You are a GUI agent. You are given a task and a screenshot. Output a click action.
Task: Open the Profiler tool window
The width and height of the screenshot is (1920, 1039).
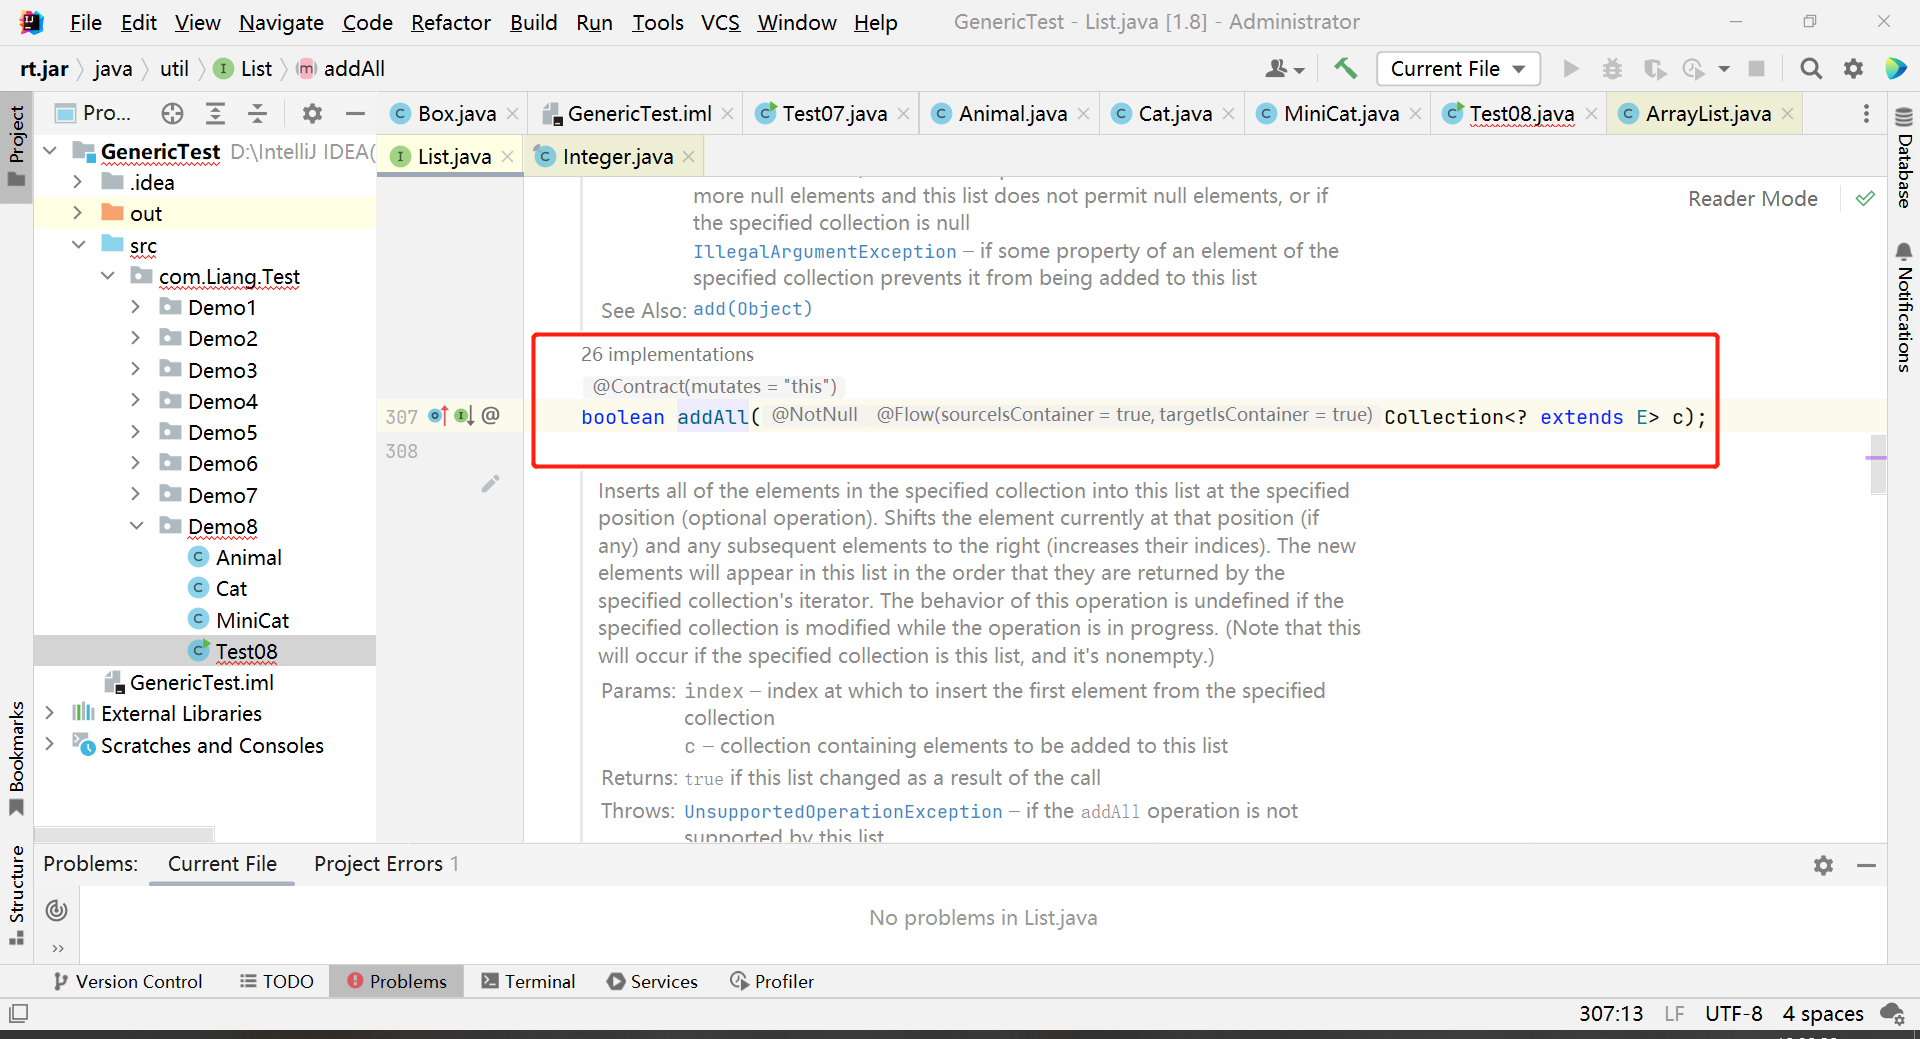coord(772,981)
